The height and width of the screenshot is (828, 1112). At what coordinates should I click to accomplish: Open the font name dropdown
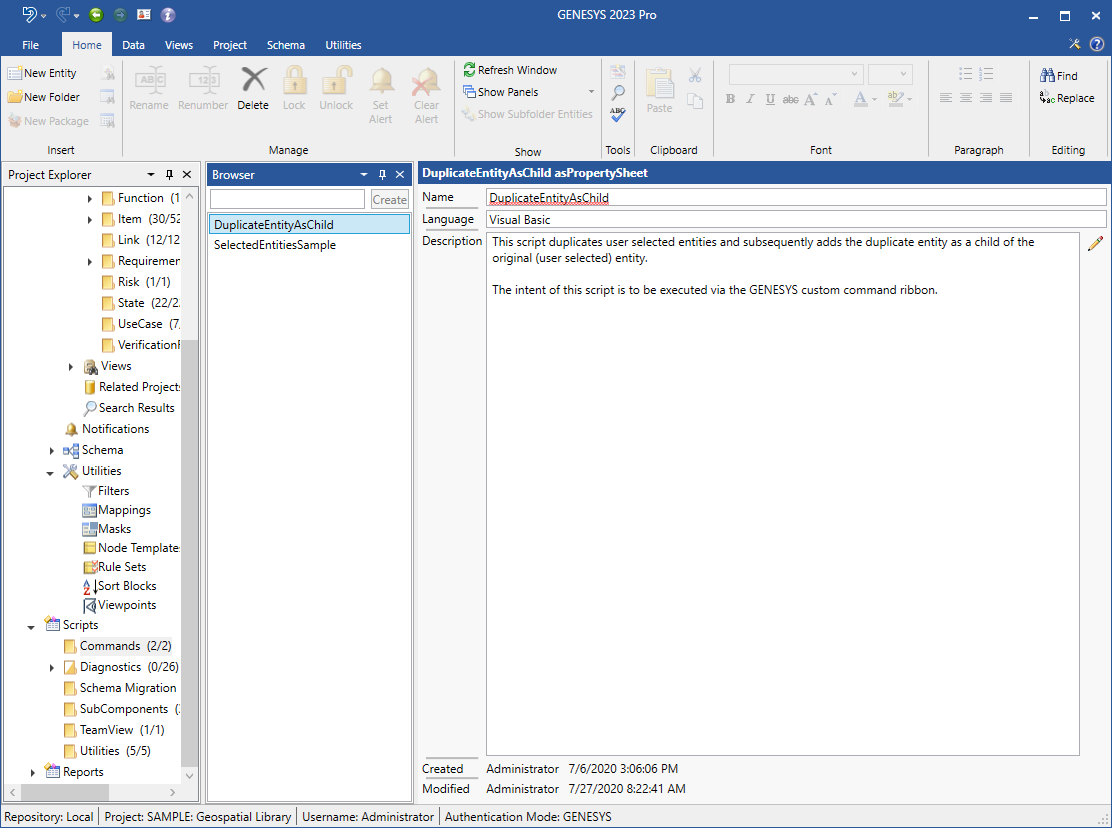click(855, 74)
